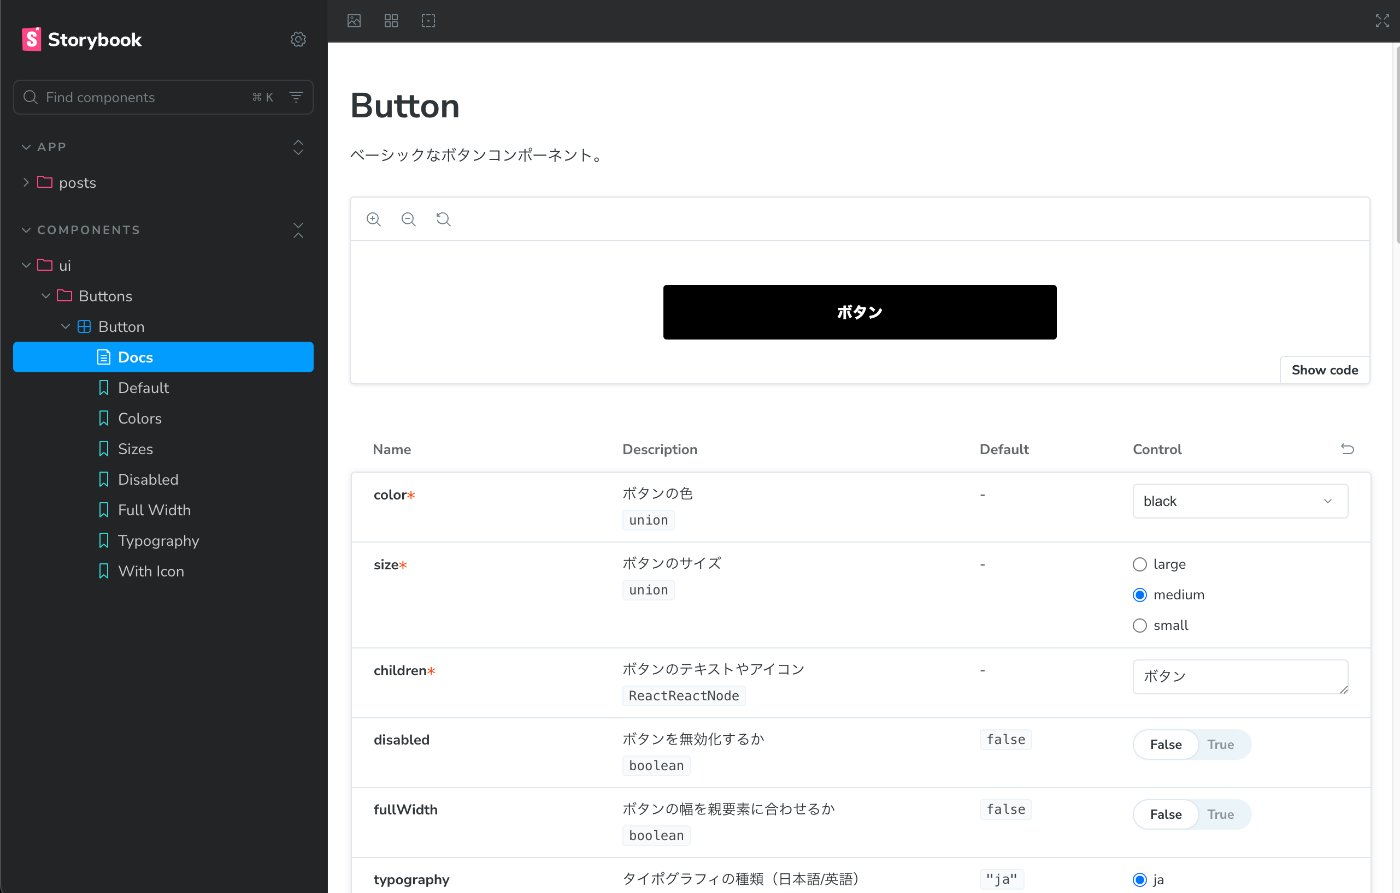Click the With Icon bookmark icon
The image size is (1400, 893).
[x=103, y=571]
